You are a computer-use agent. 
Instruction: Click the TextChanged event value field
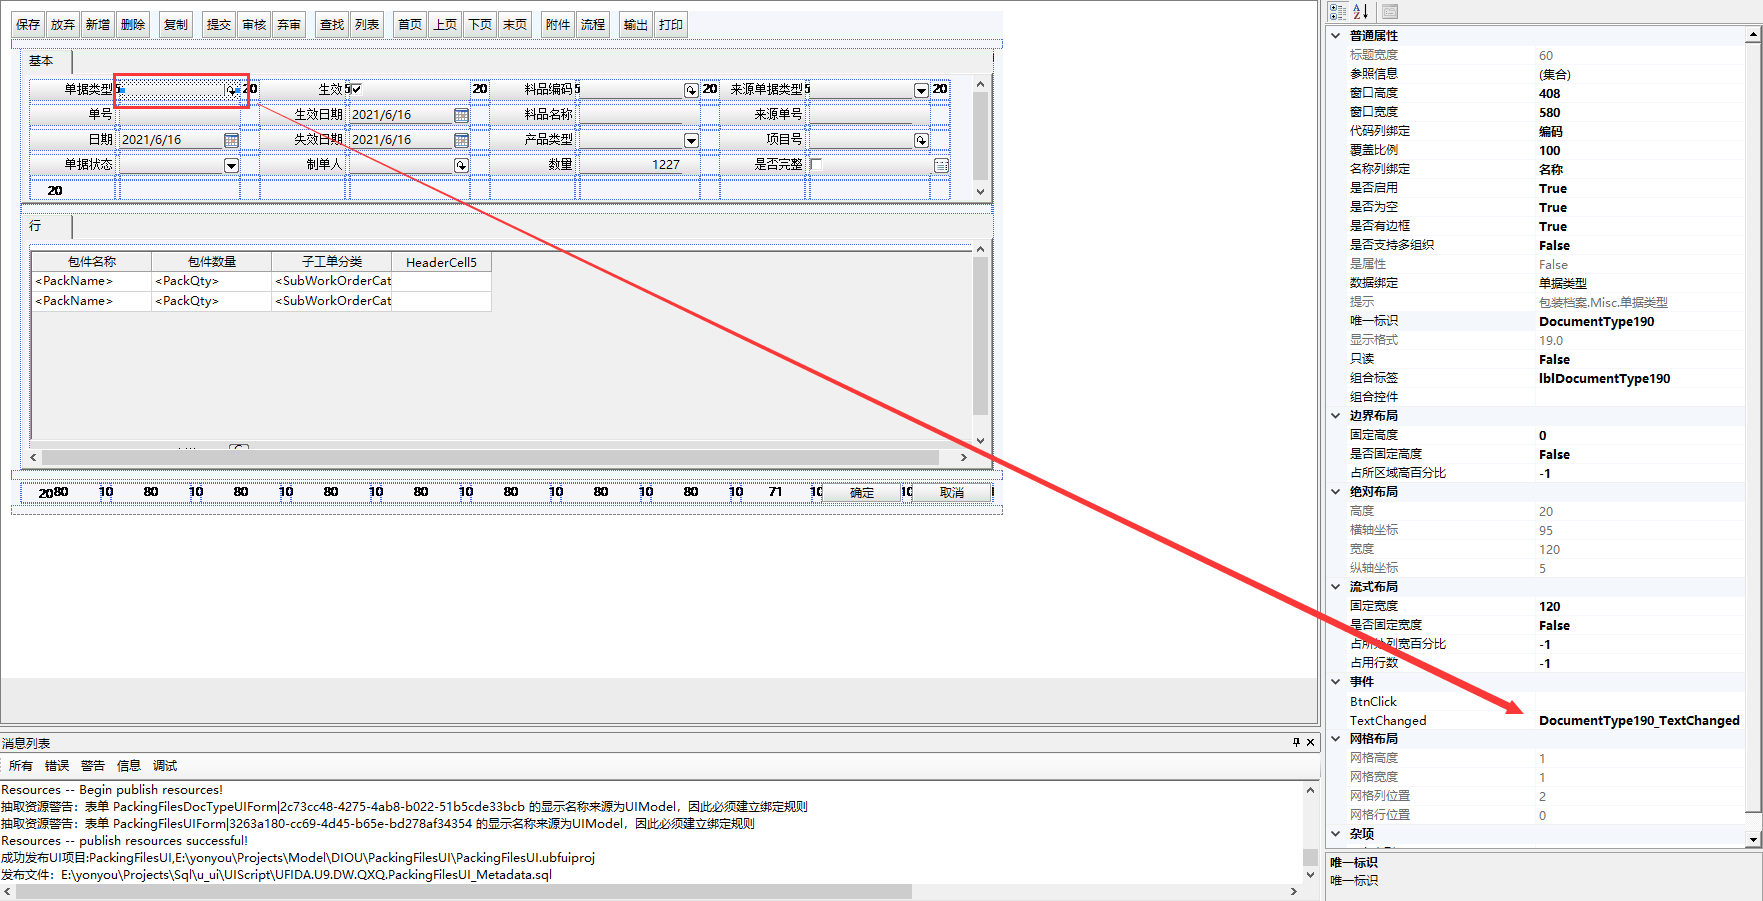[x=1638, y=721]
